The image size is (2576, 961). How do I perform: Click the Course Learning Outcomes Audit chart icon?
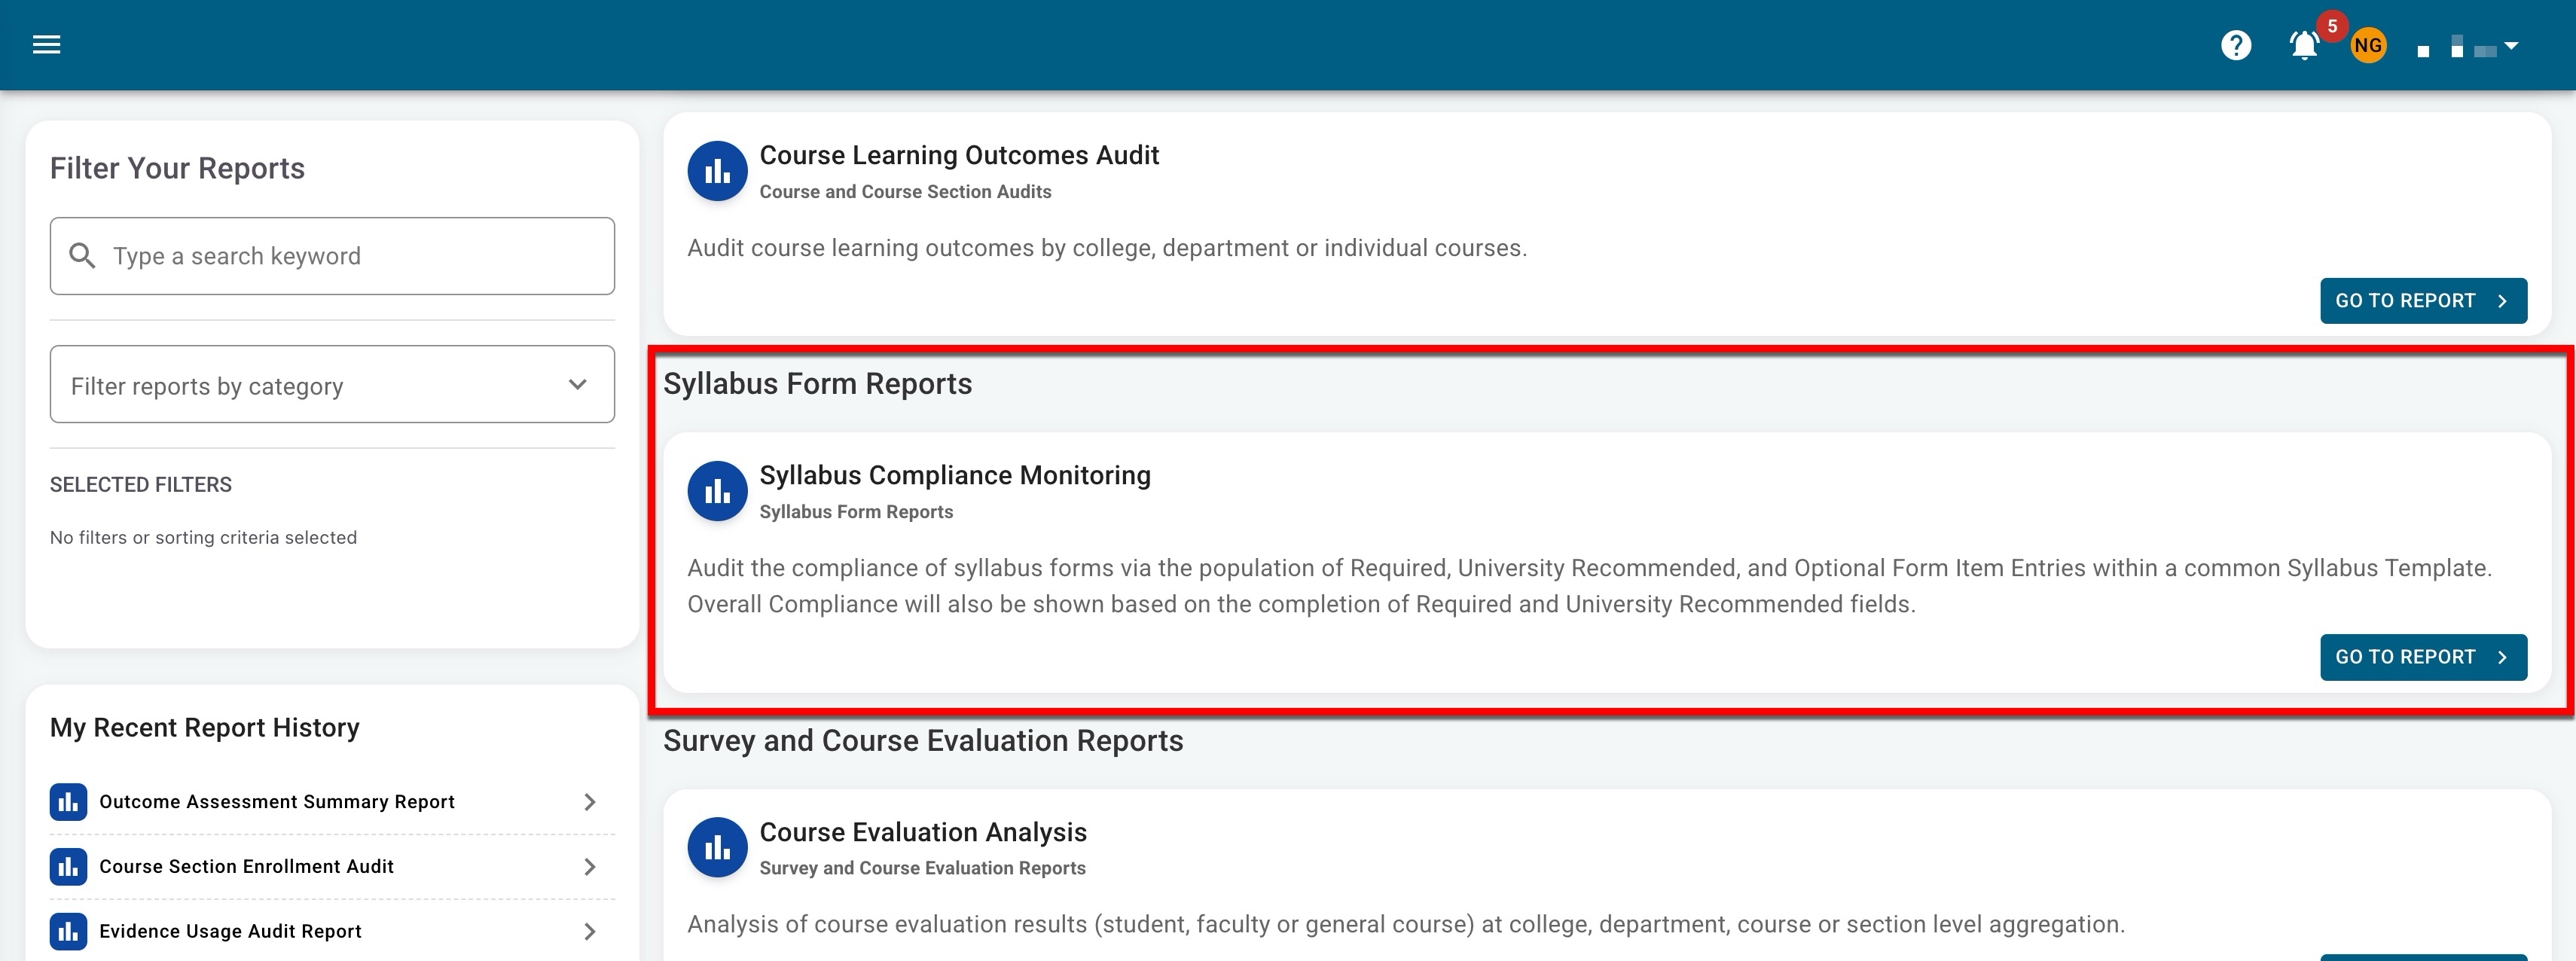pos(717,171)
